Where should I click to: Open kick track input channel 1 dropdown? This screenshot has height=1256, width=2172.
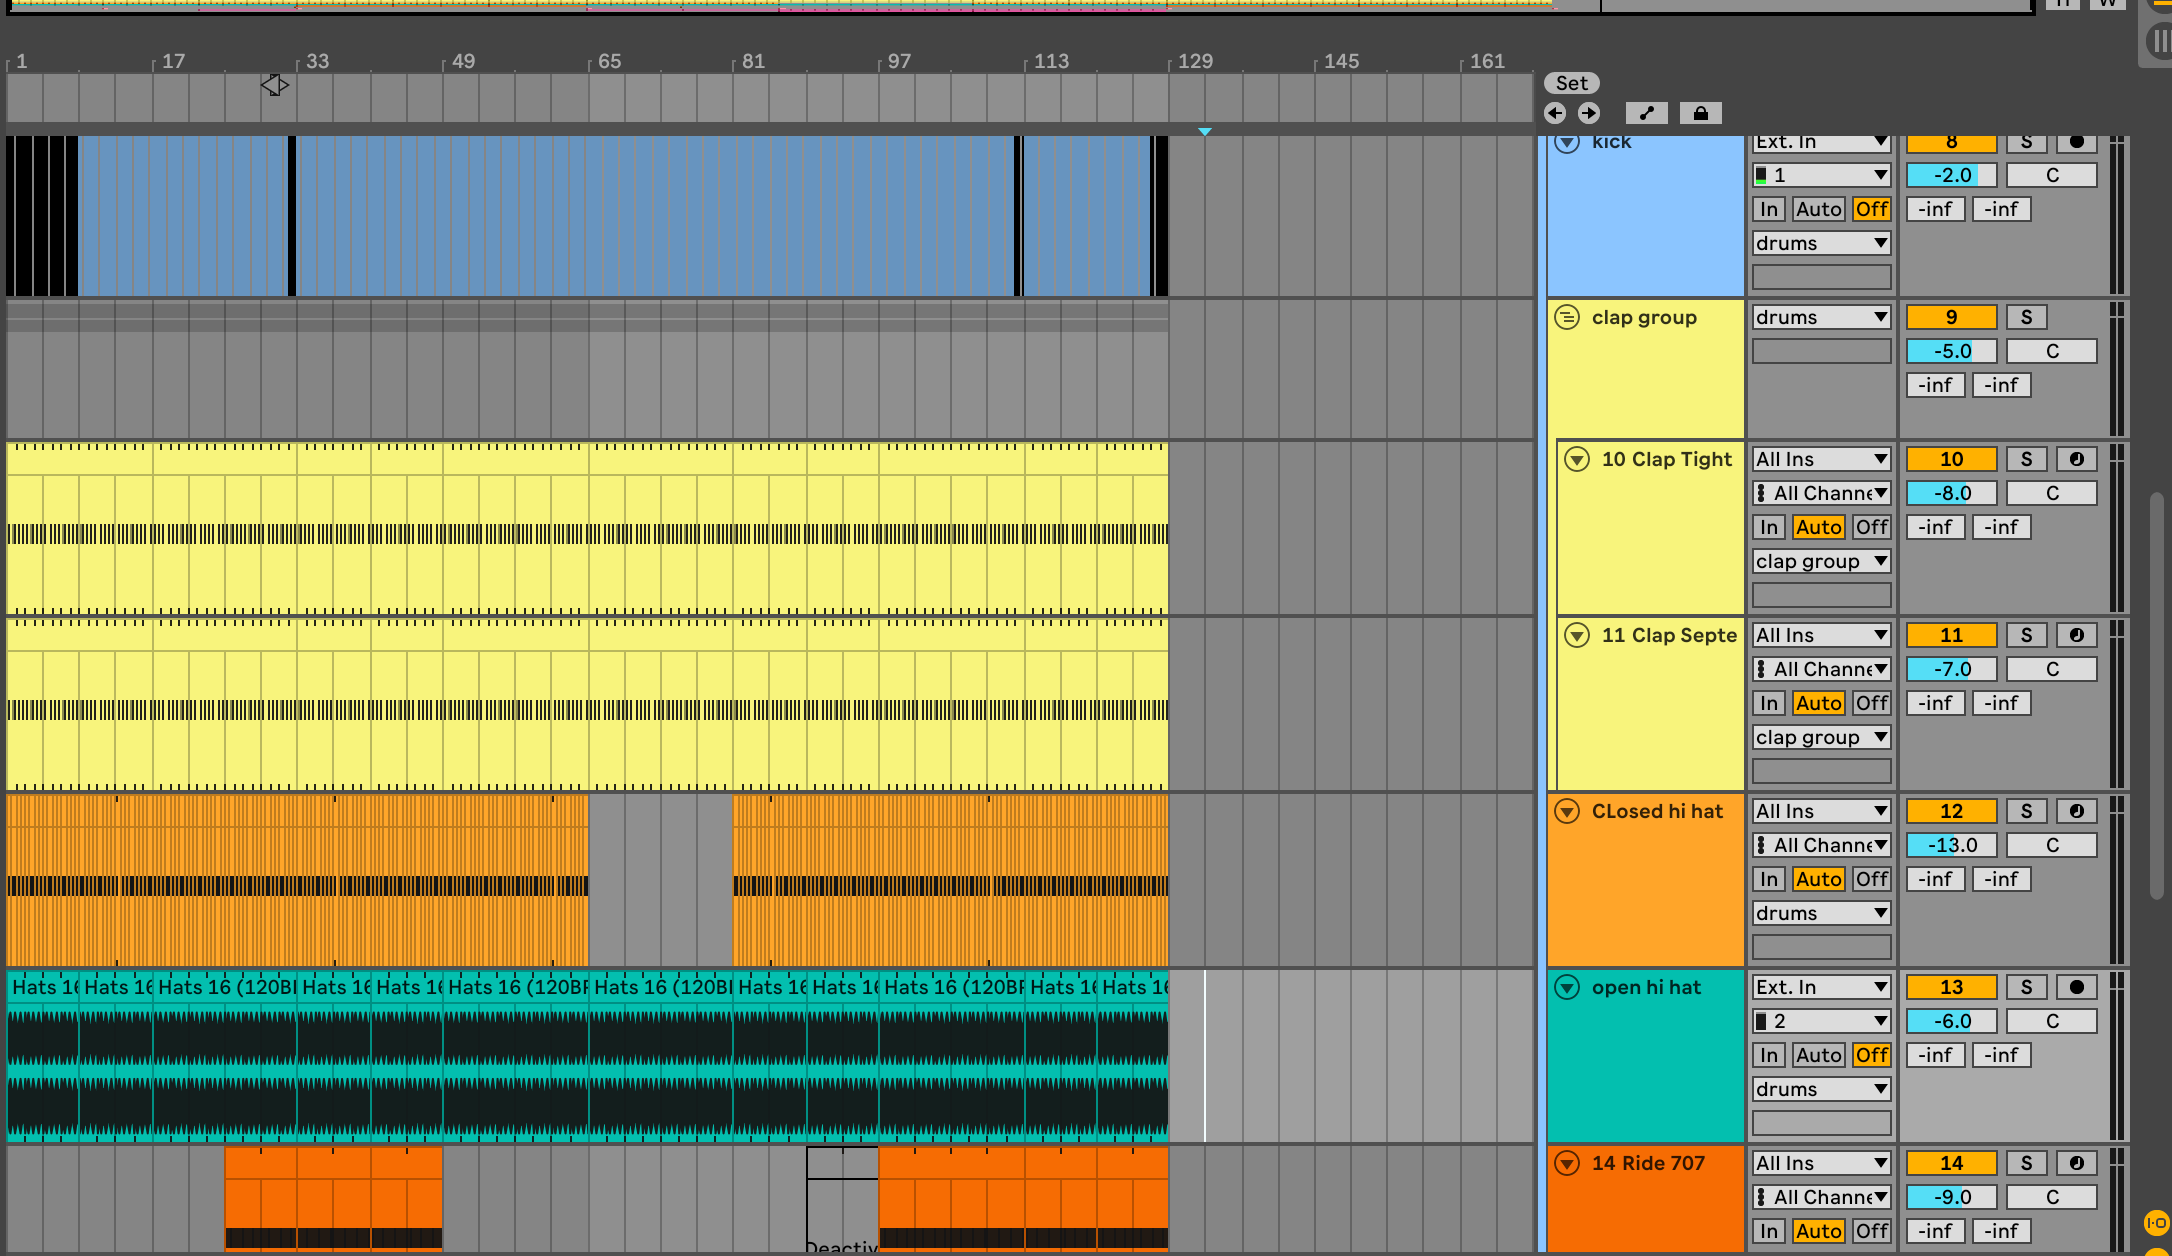coord(1821,175)
